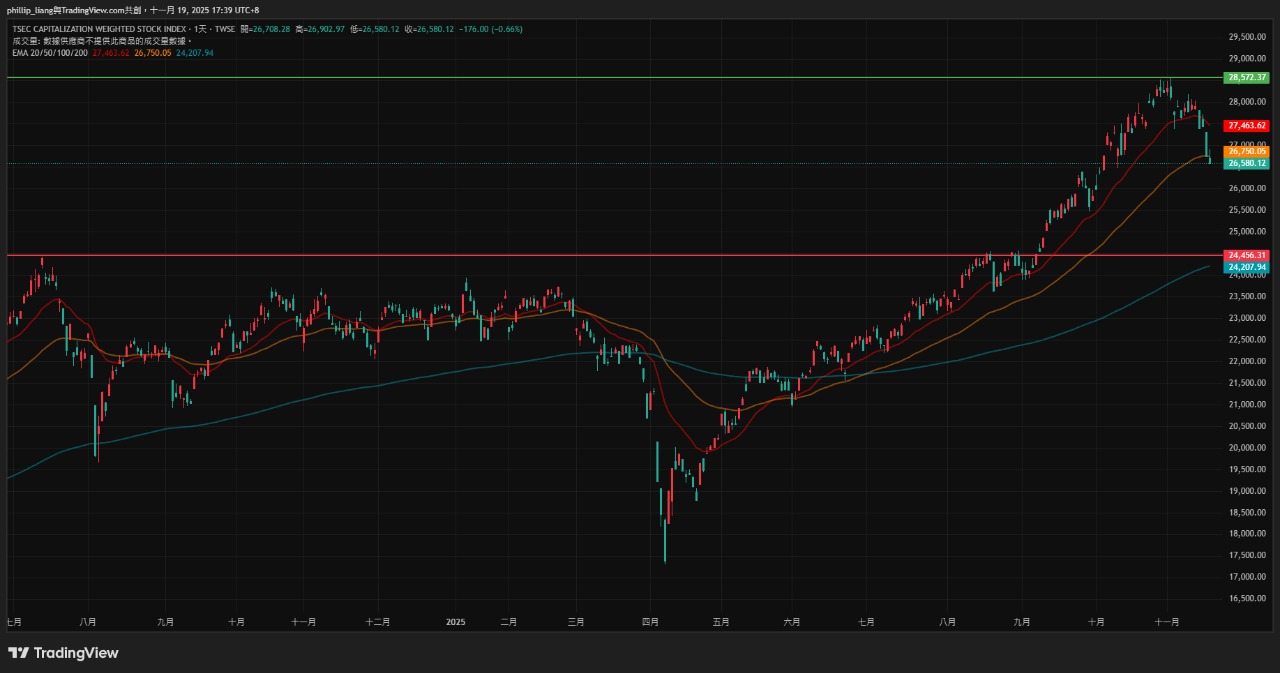The height and width of the screenshot is (673, 1280).
Task: Select the EMA 20/50/100/200 indicator legend
Action: pos(49,52)
